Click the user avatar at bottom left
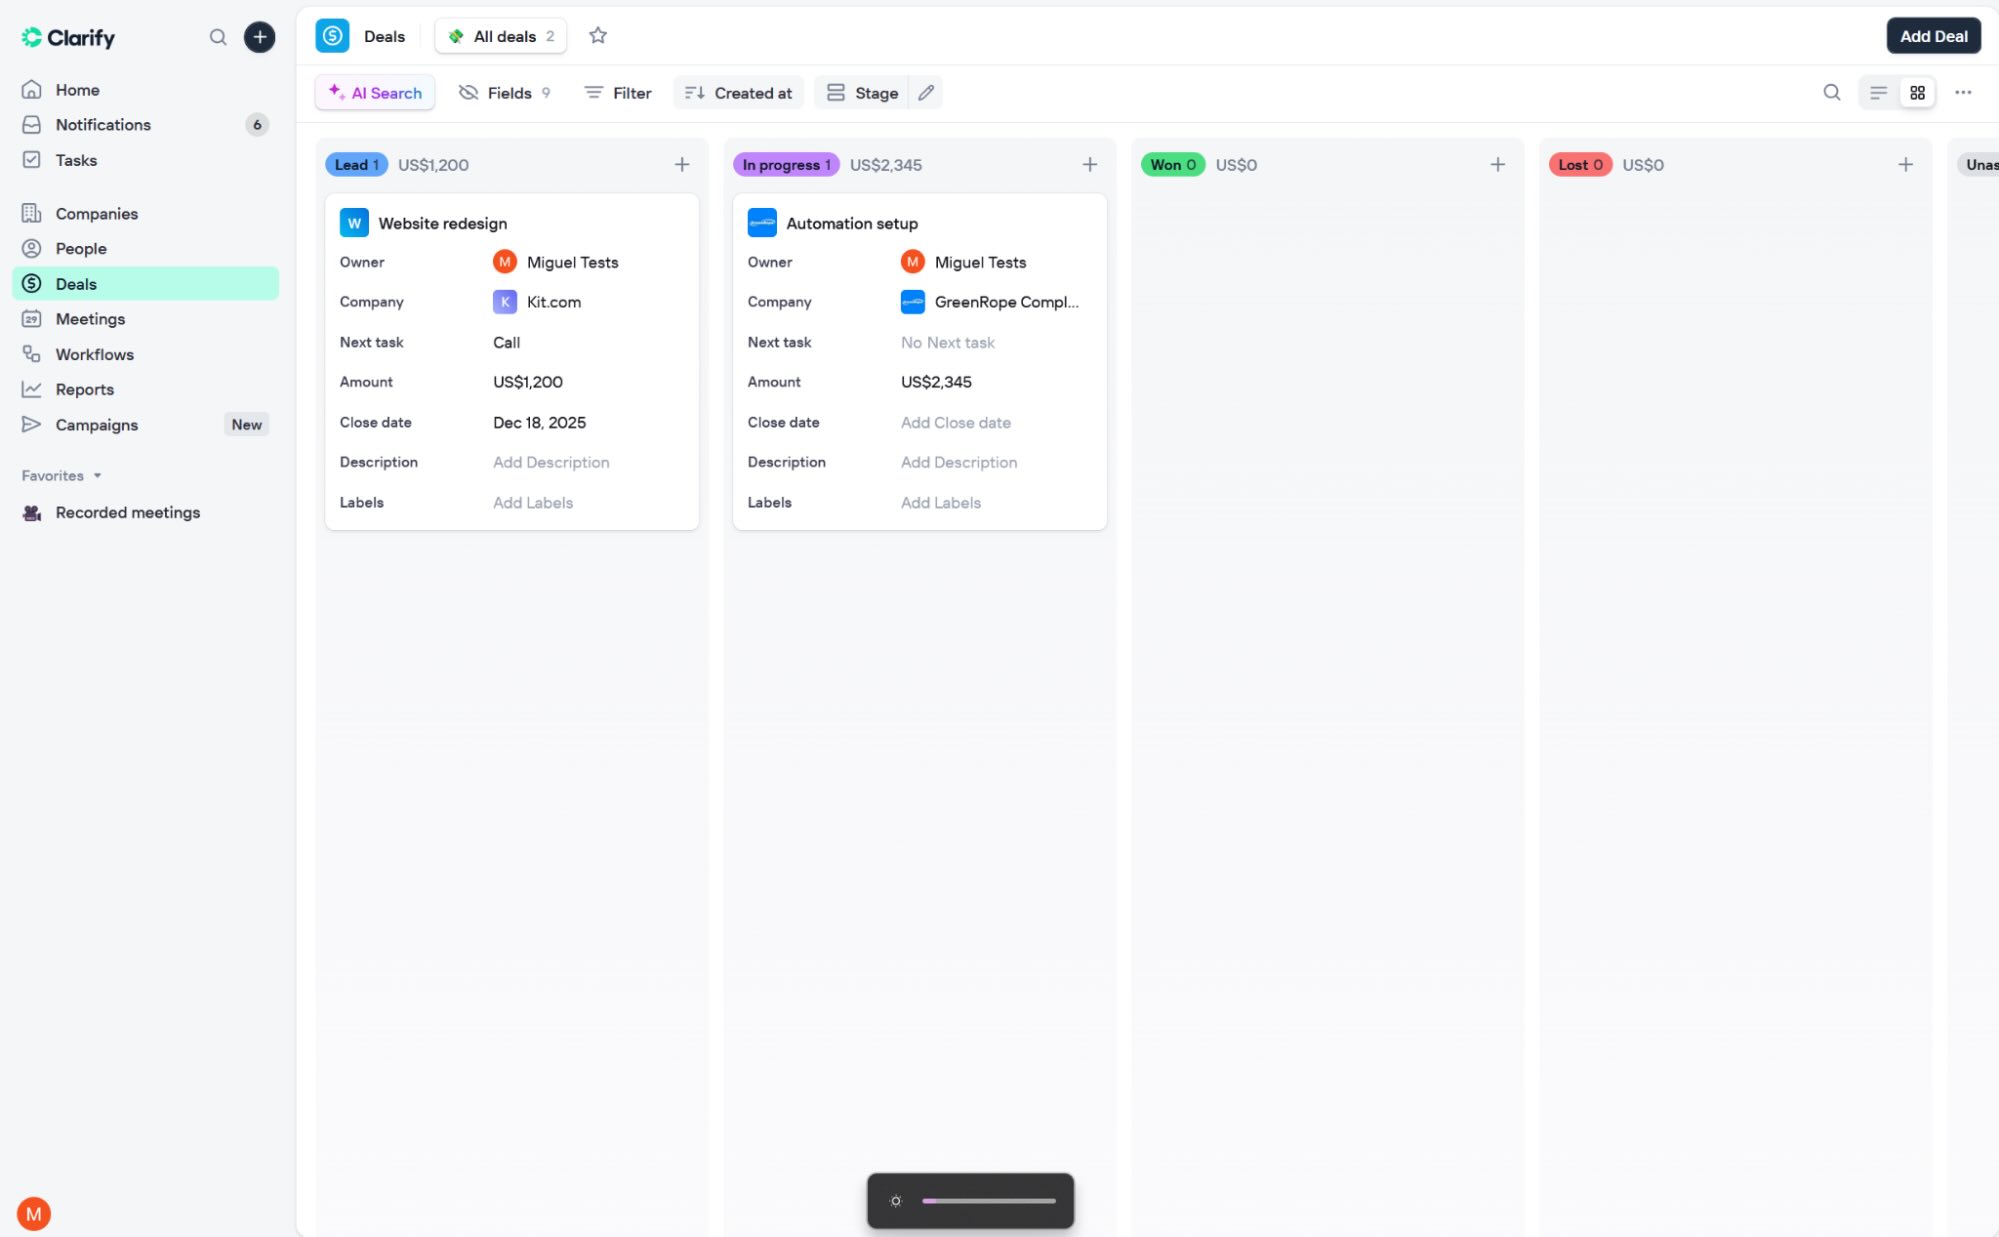Screen dimensions: 1999x1237 (34, 1213)
